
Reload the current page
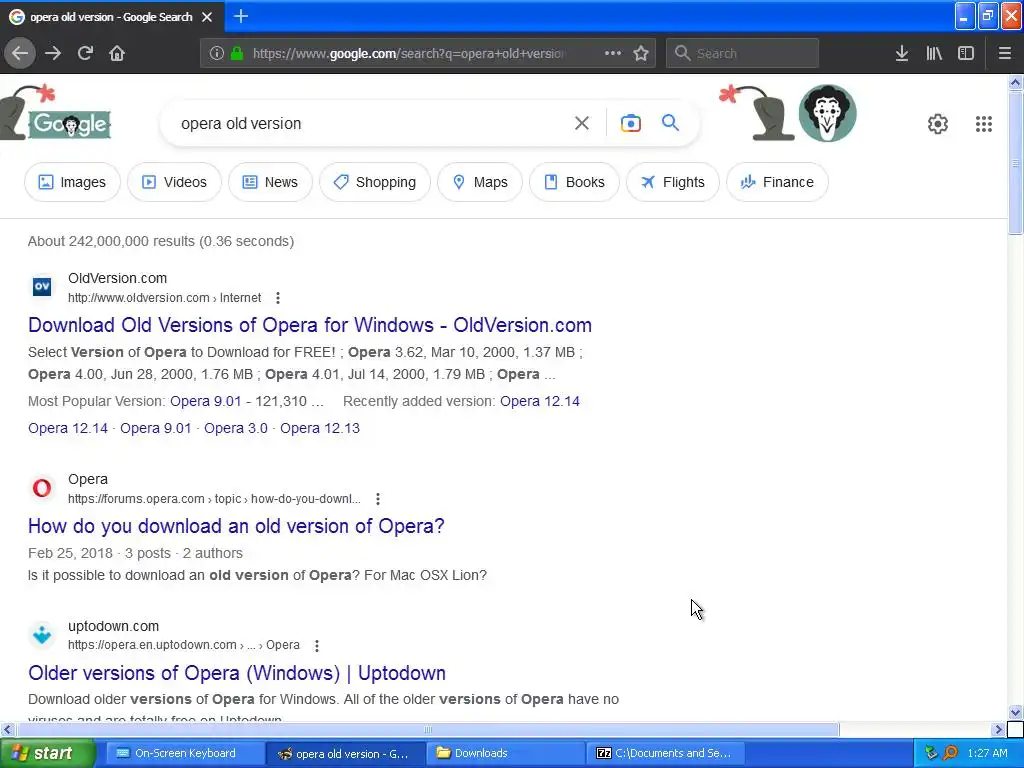85,54
